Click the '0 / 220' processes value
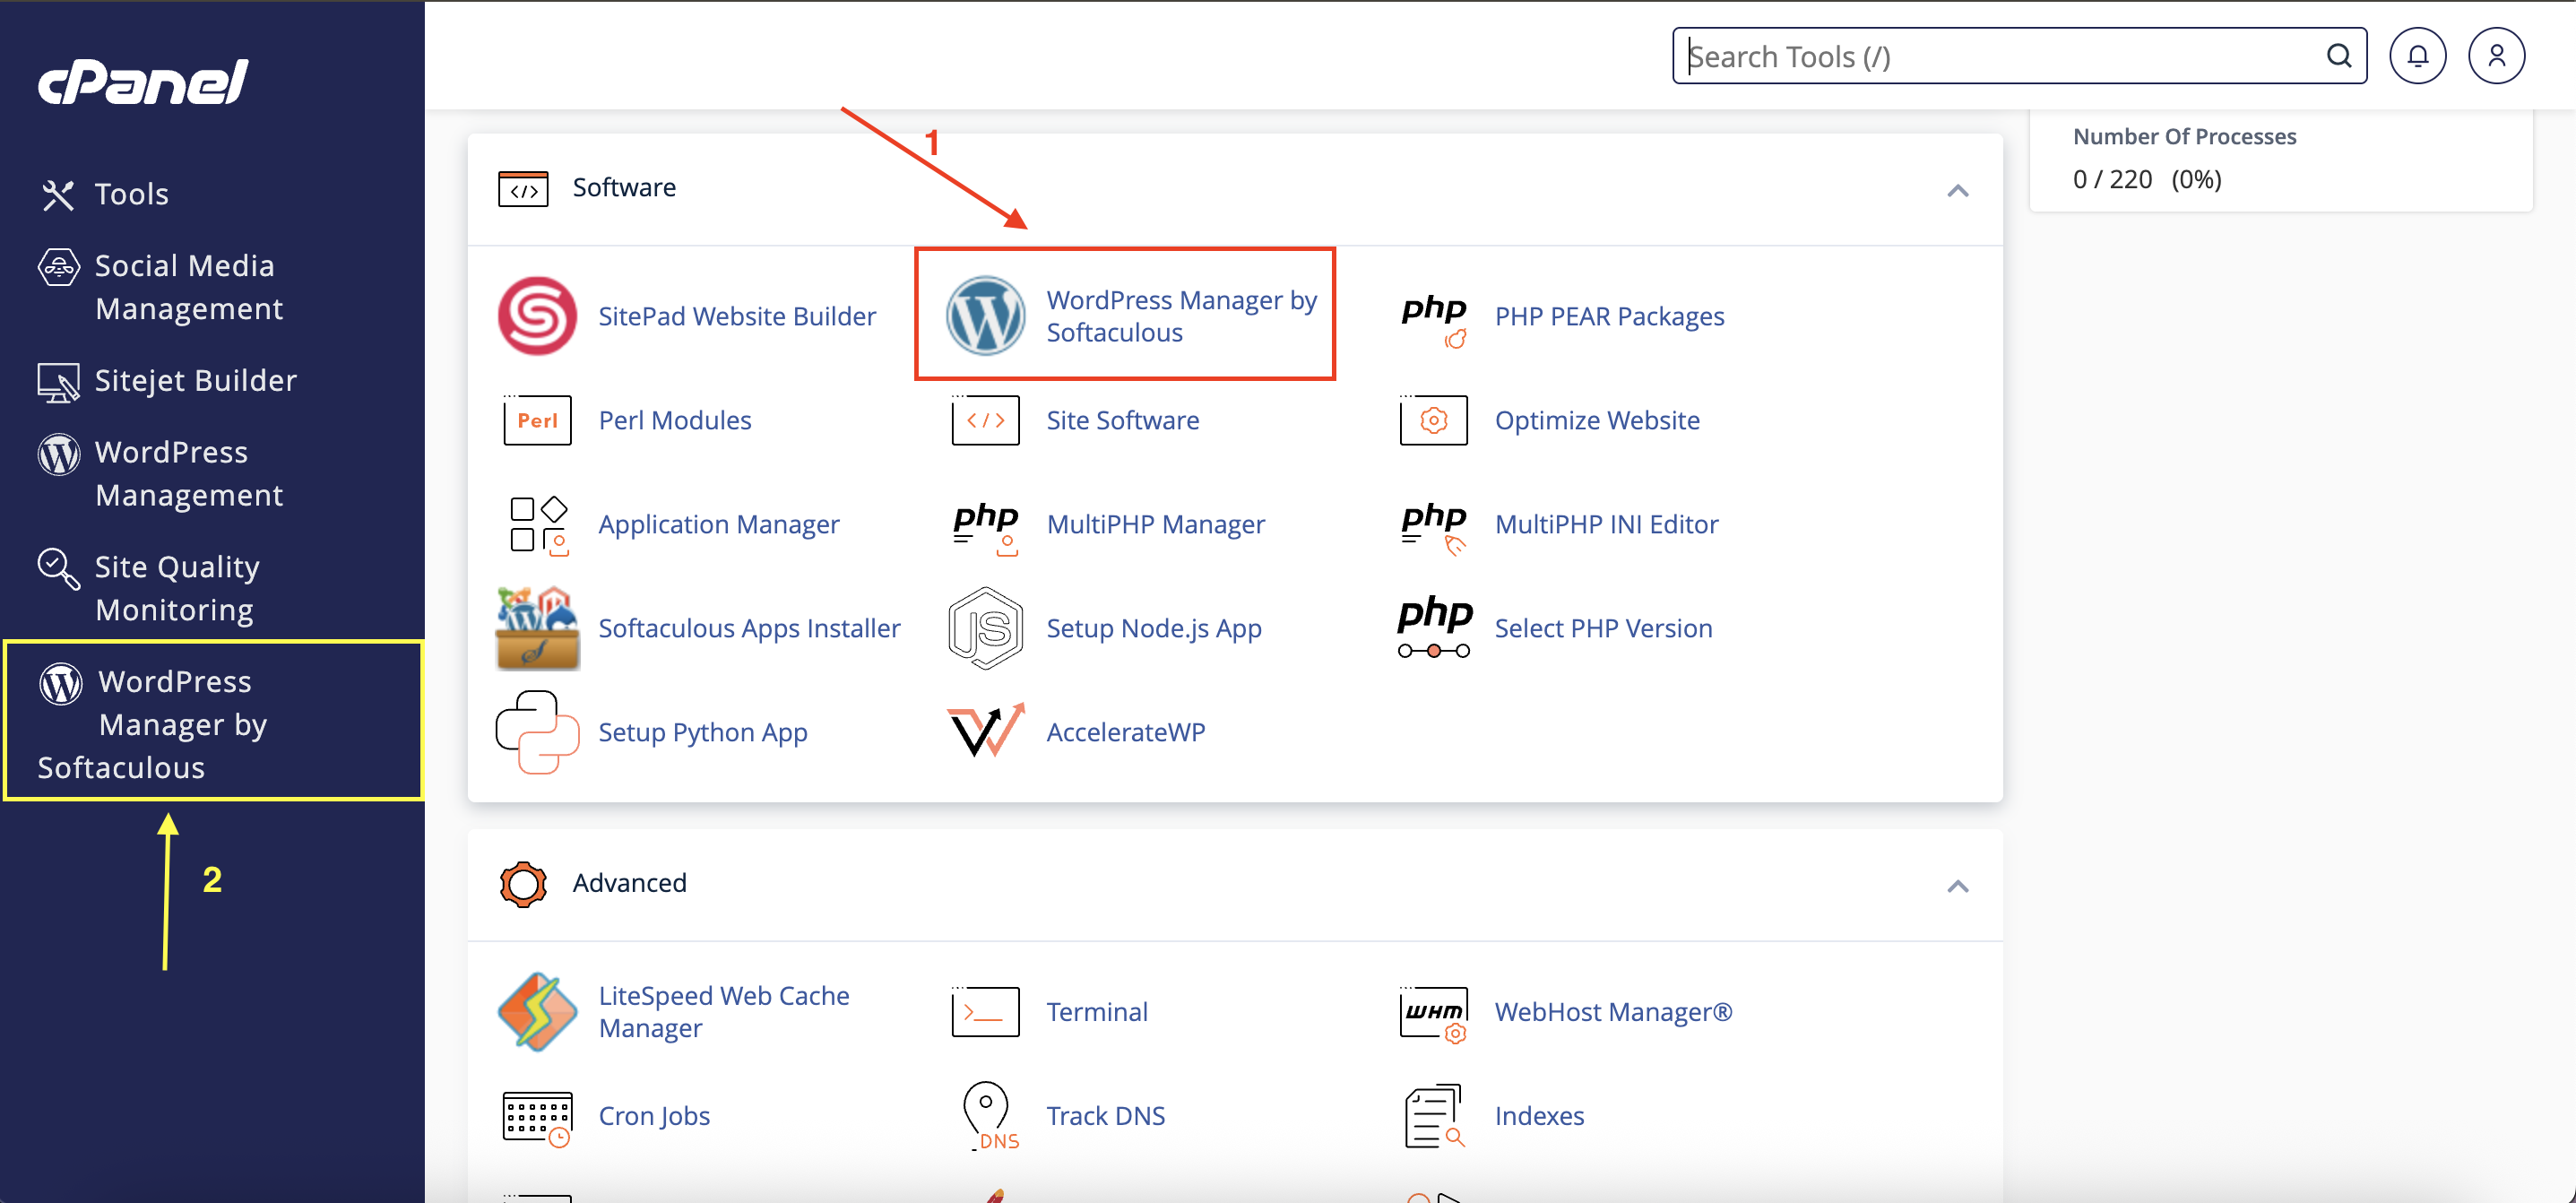 [x=2112, y=180]
